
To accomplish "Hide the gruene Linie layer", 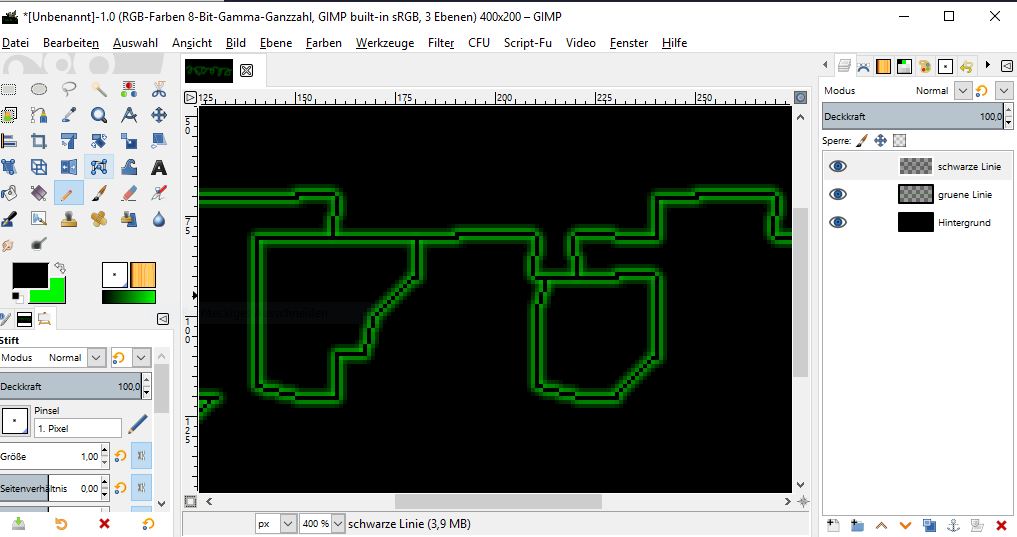I will click(838, 194).
